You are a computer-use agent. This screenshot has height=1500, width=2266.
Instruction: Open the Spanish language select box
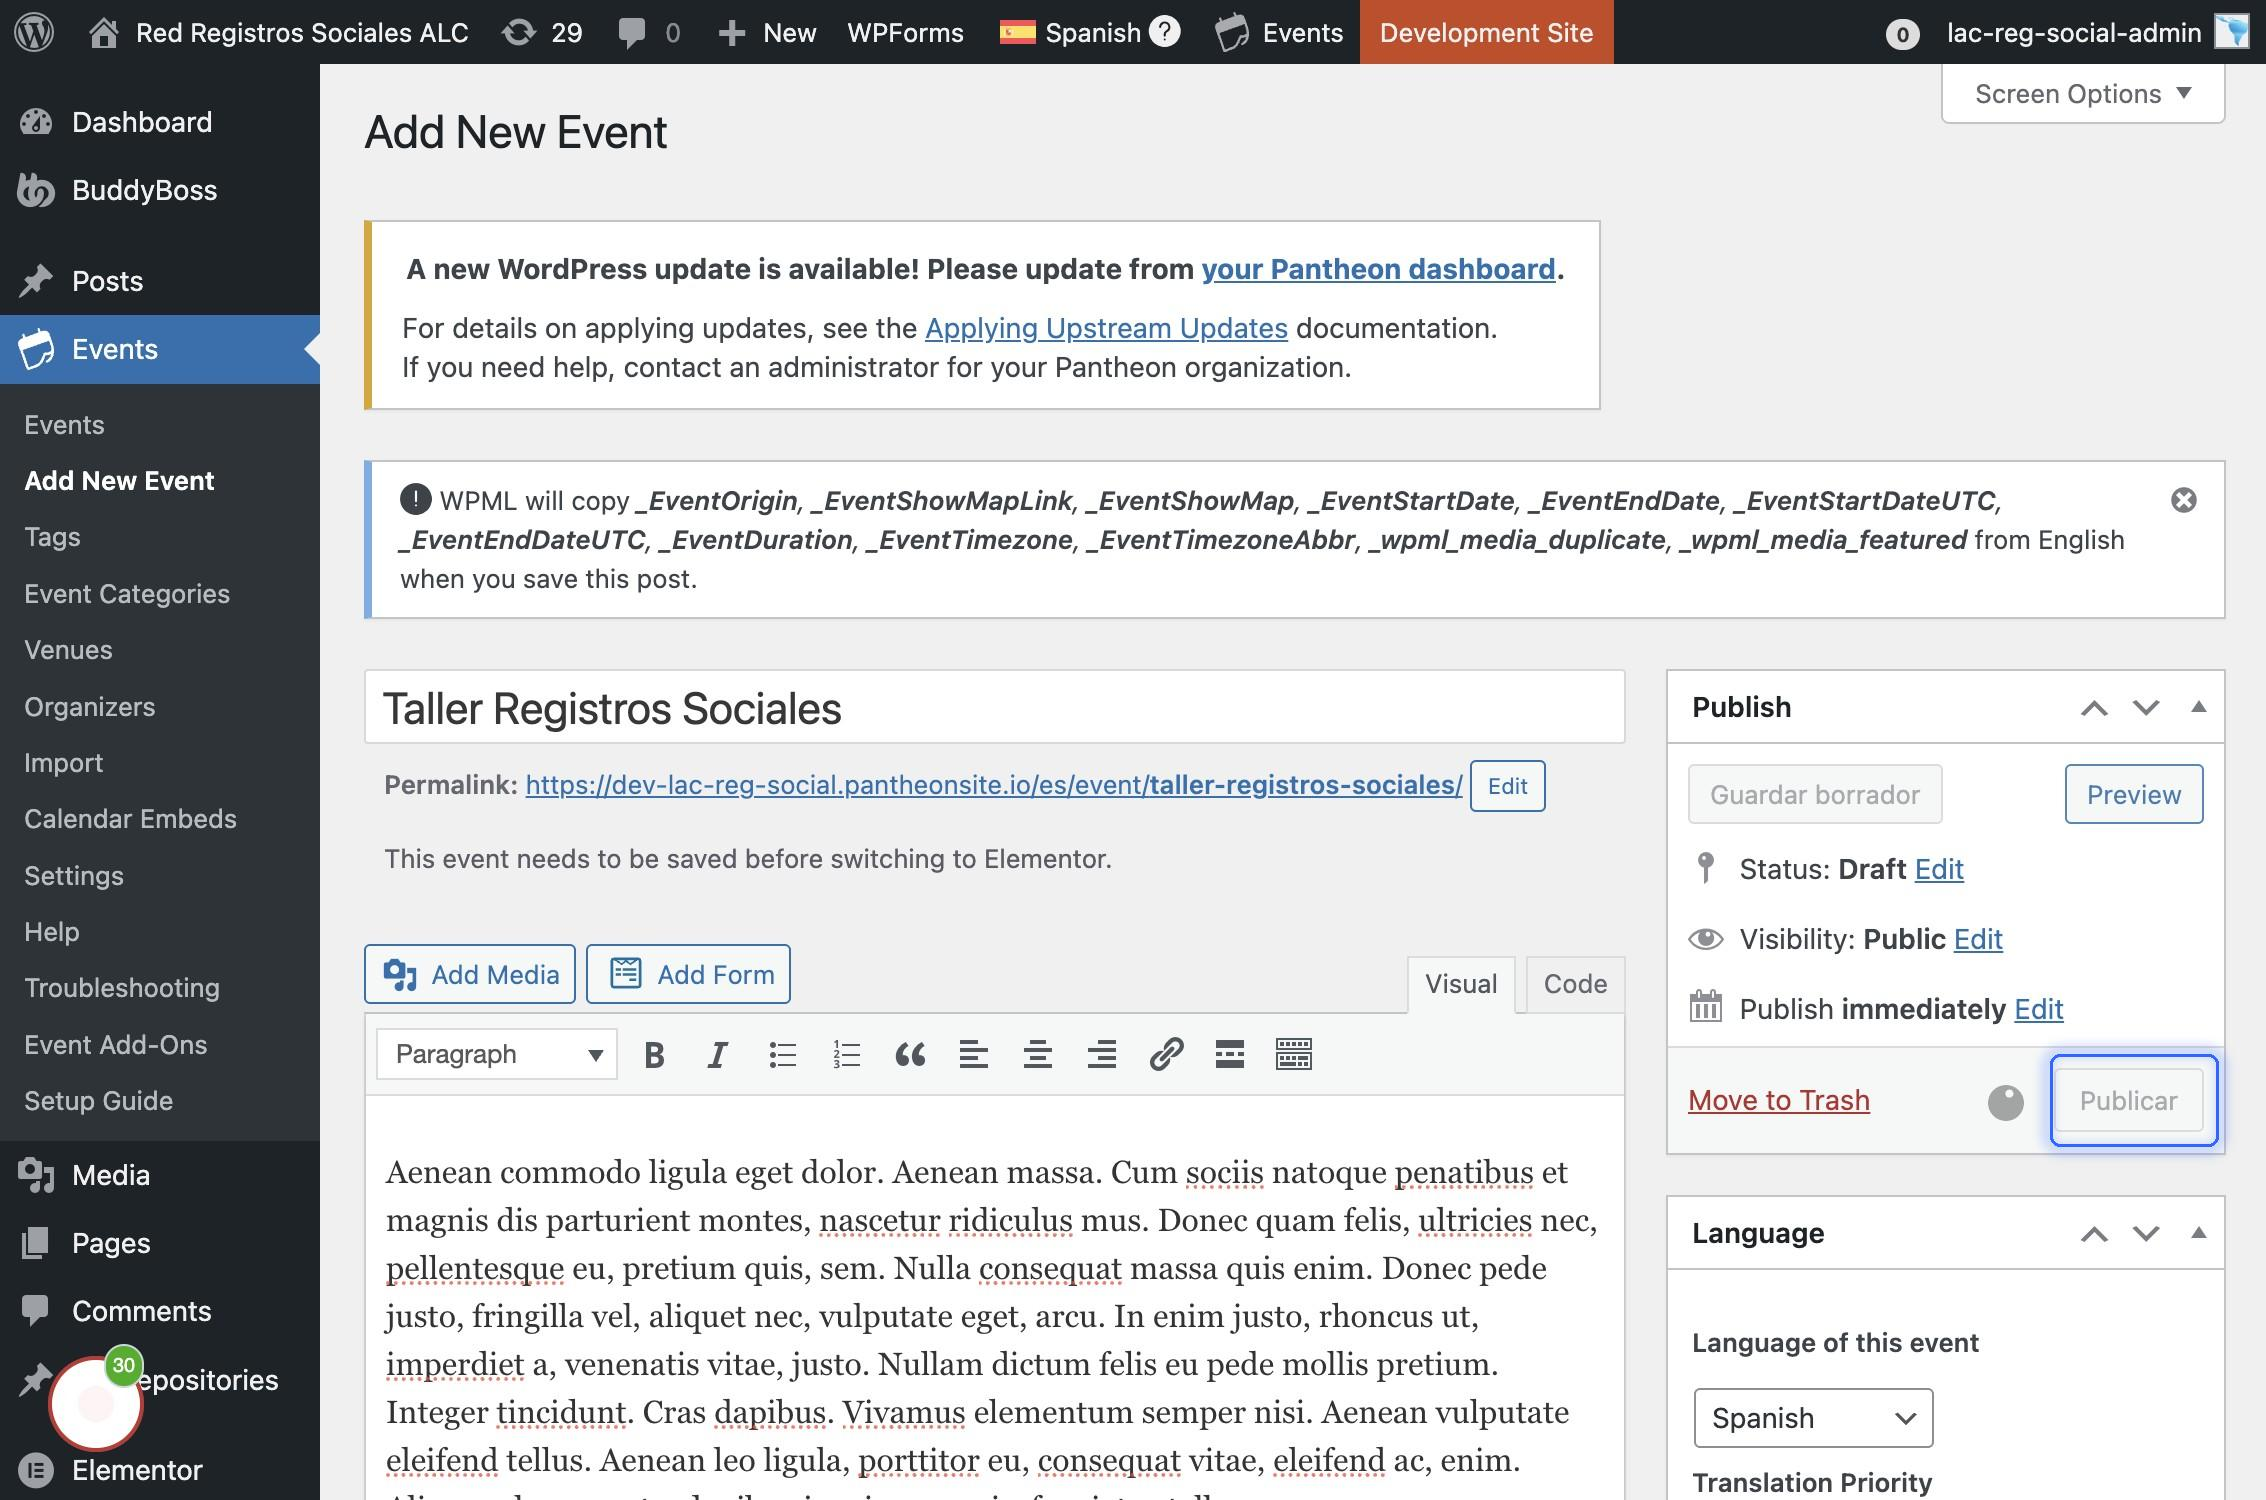[x=1812, y=1418]
